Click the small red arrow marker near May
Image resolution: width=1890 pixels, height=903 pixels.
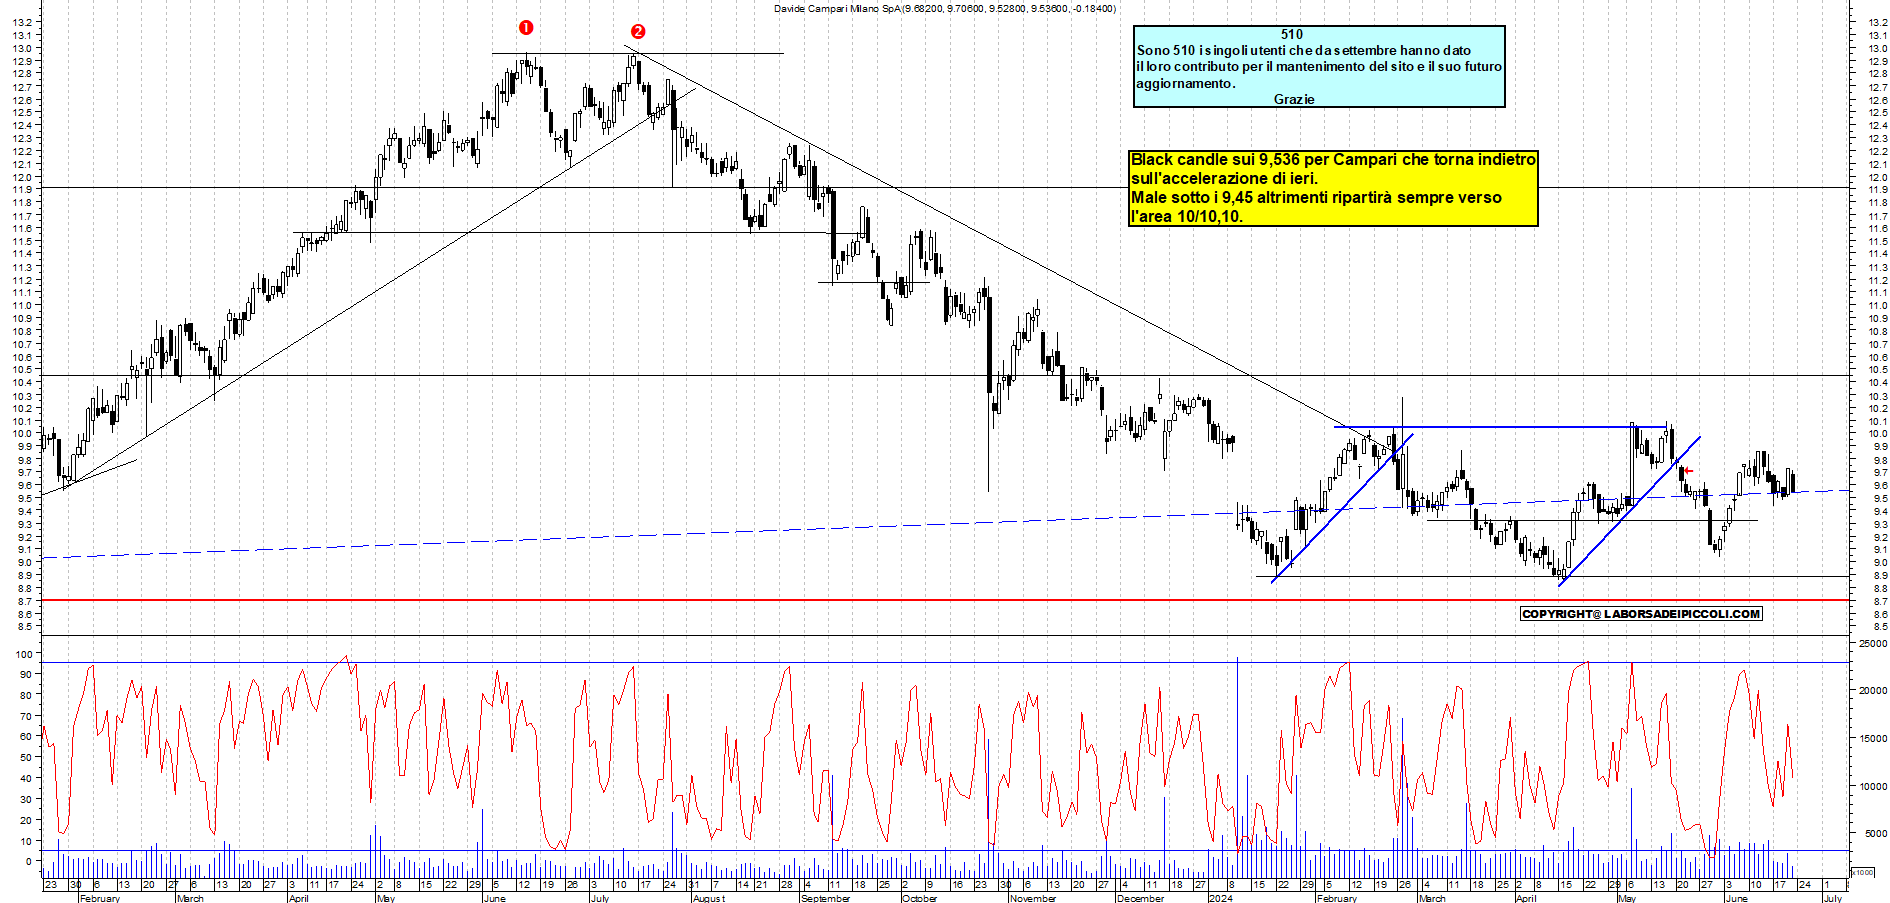point(1687,471)
